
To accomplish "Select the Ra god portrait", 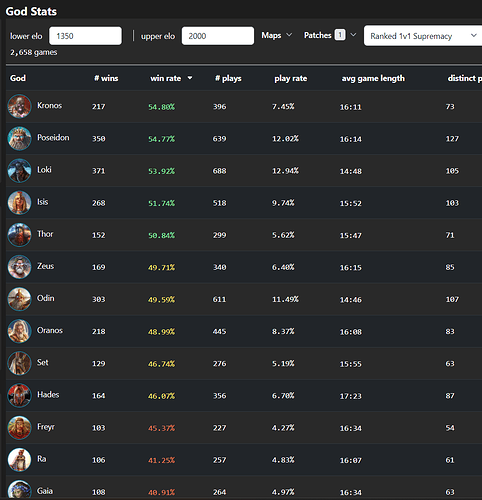I will coord(19,460).
